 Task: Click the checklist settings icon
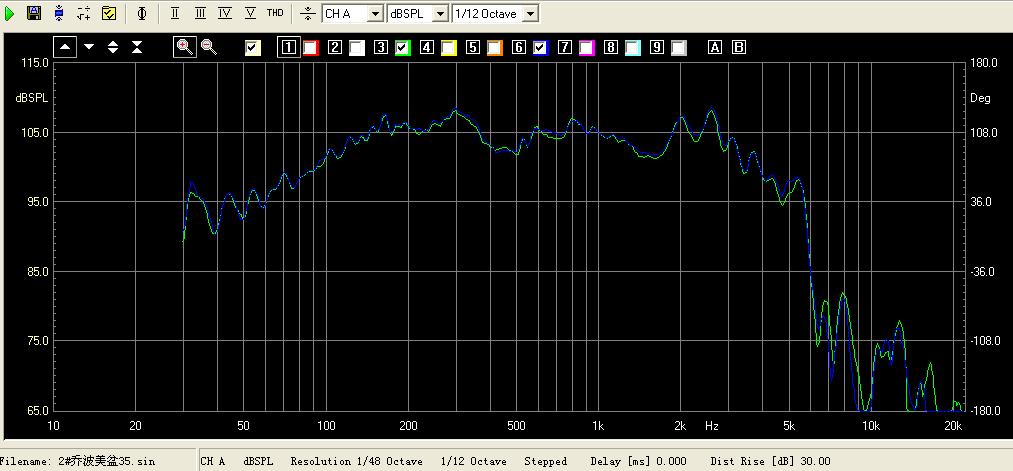pyautogui.click(x=109, y=13)
